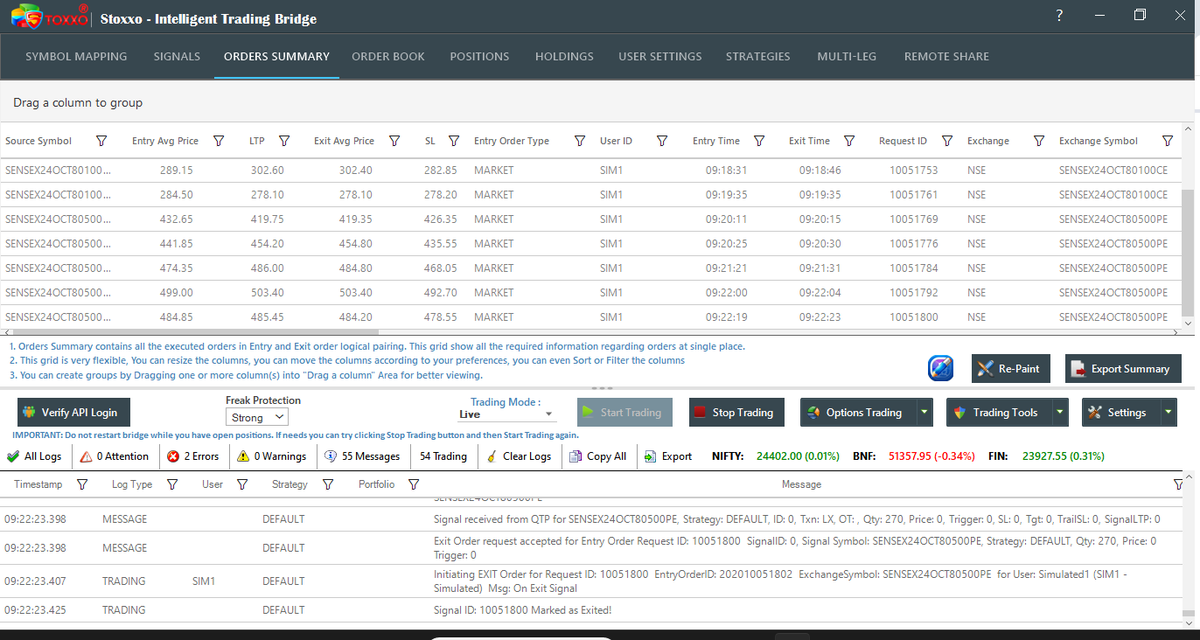Sort by the Message column header
Screen dimensions: 1200x640
point(801,484)
